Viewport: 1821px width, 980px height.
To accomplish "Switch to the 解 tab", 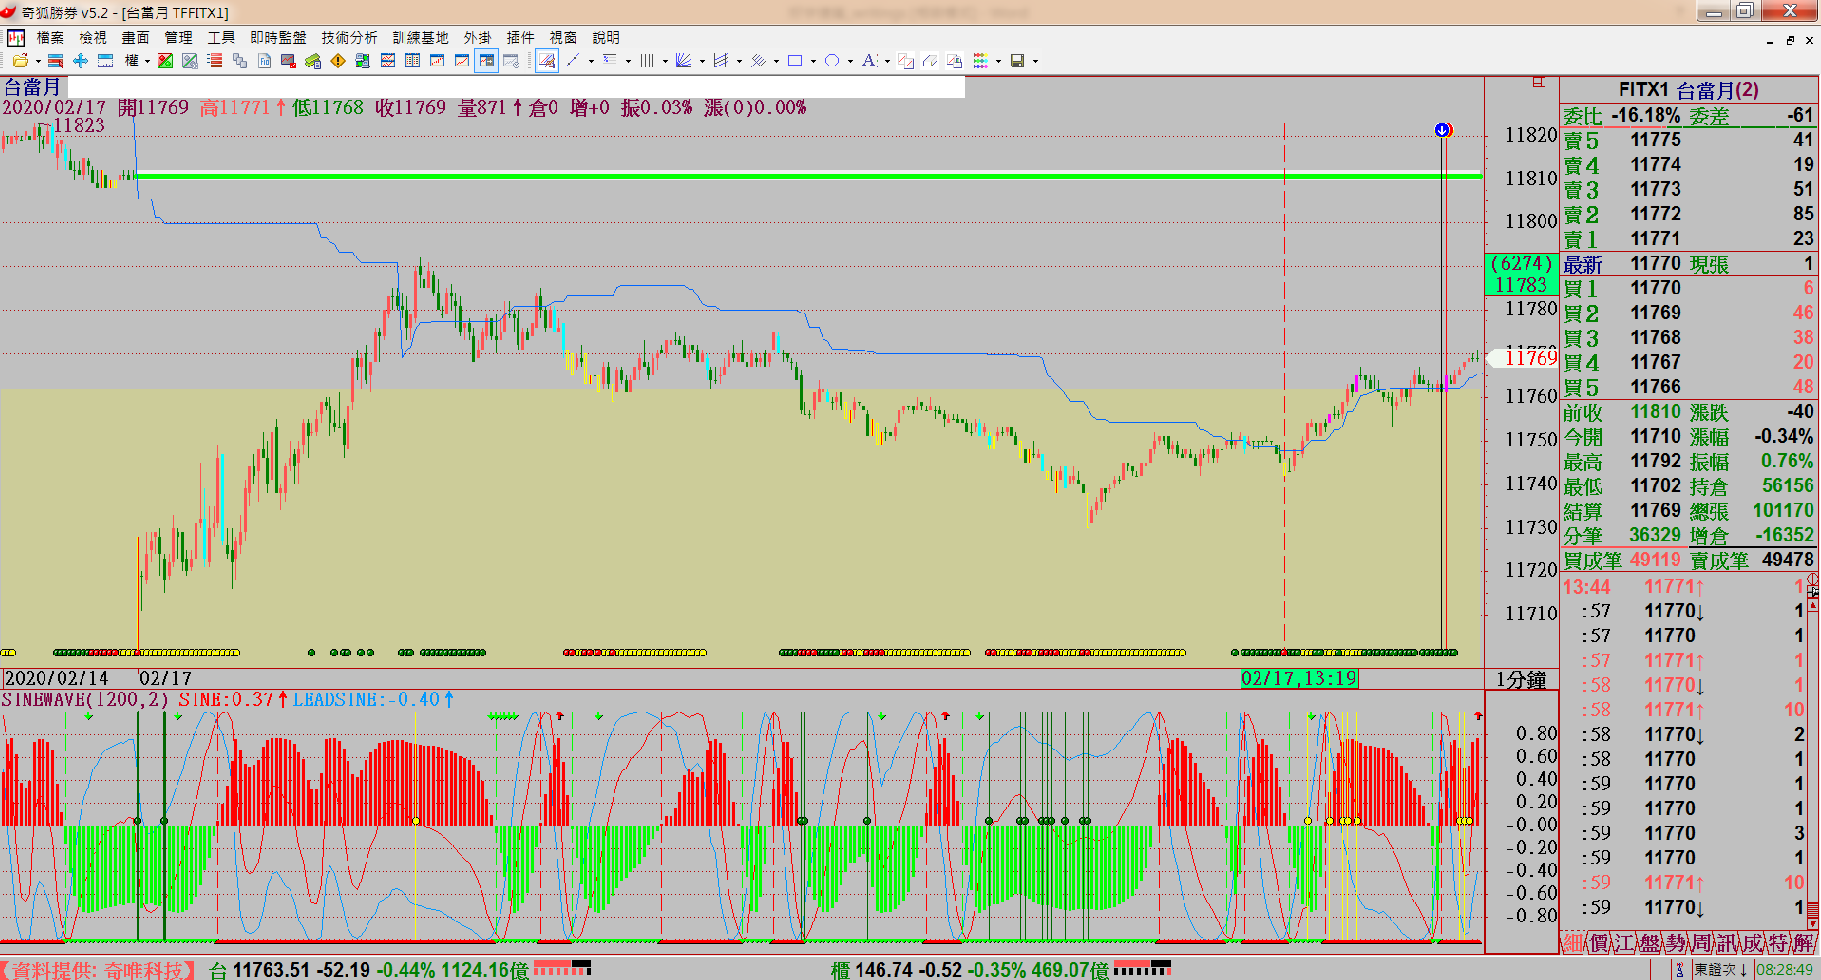I will pyautogui.click(x=1803, y=943).
